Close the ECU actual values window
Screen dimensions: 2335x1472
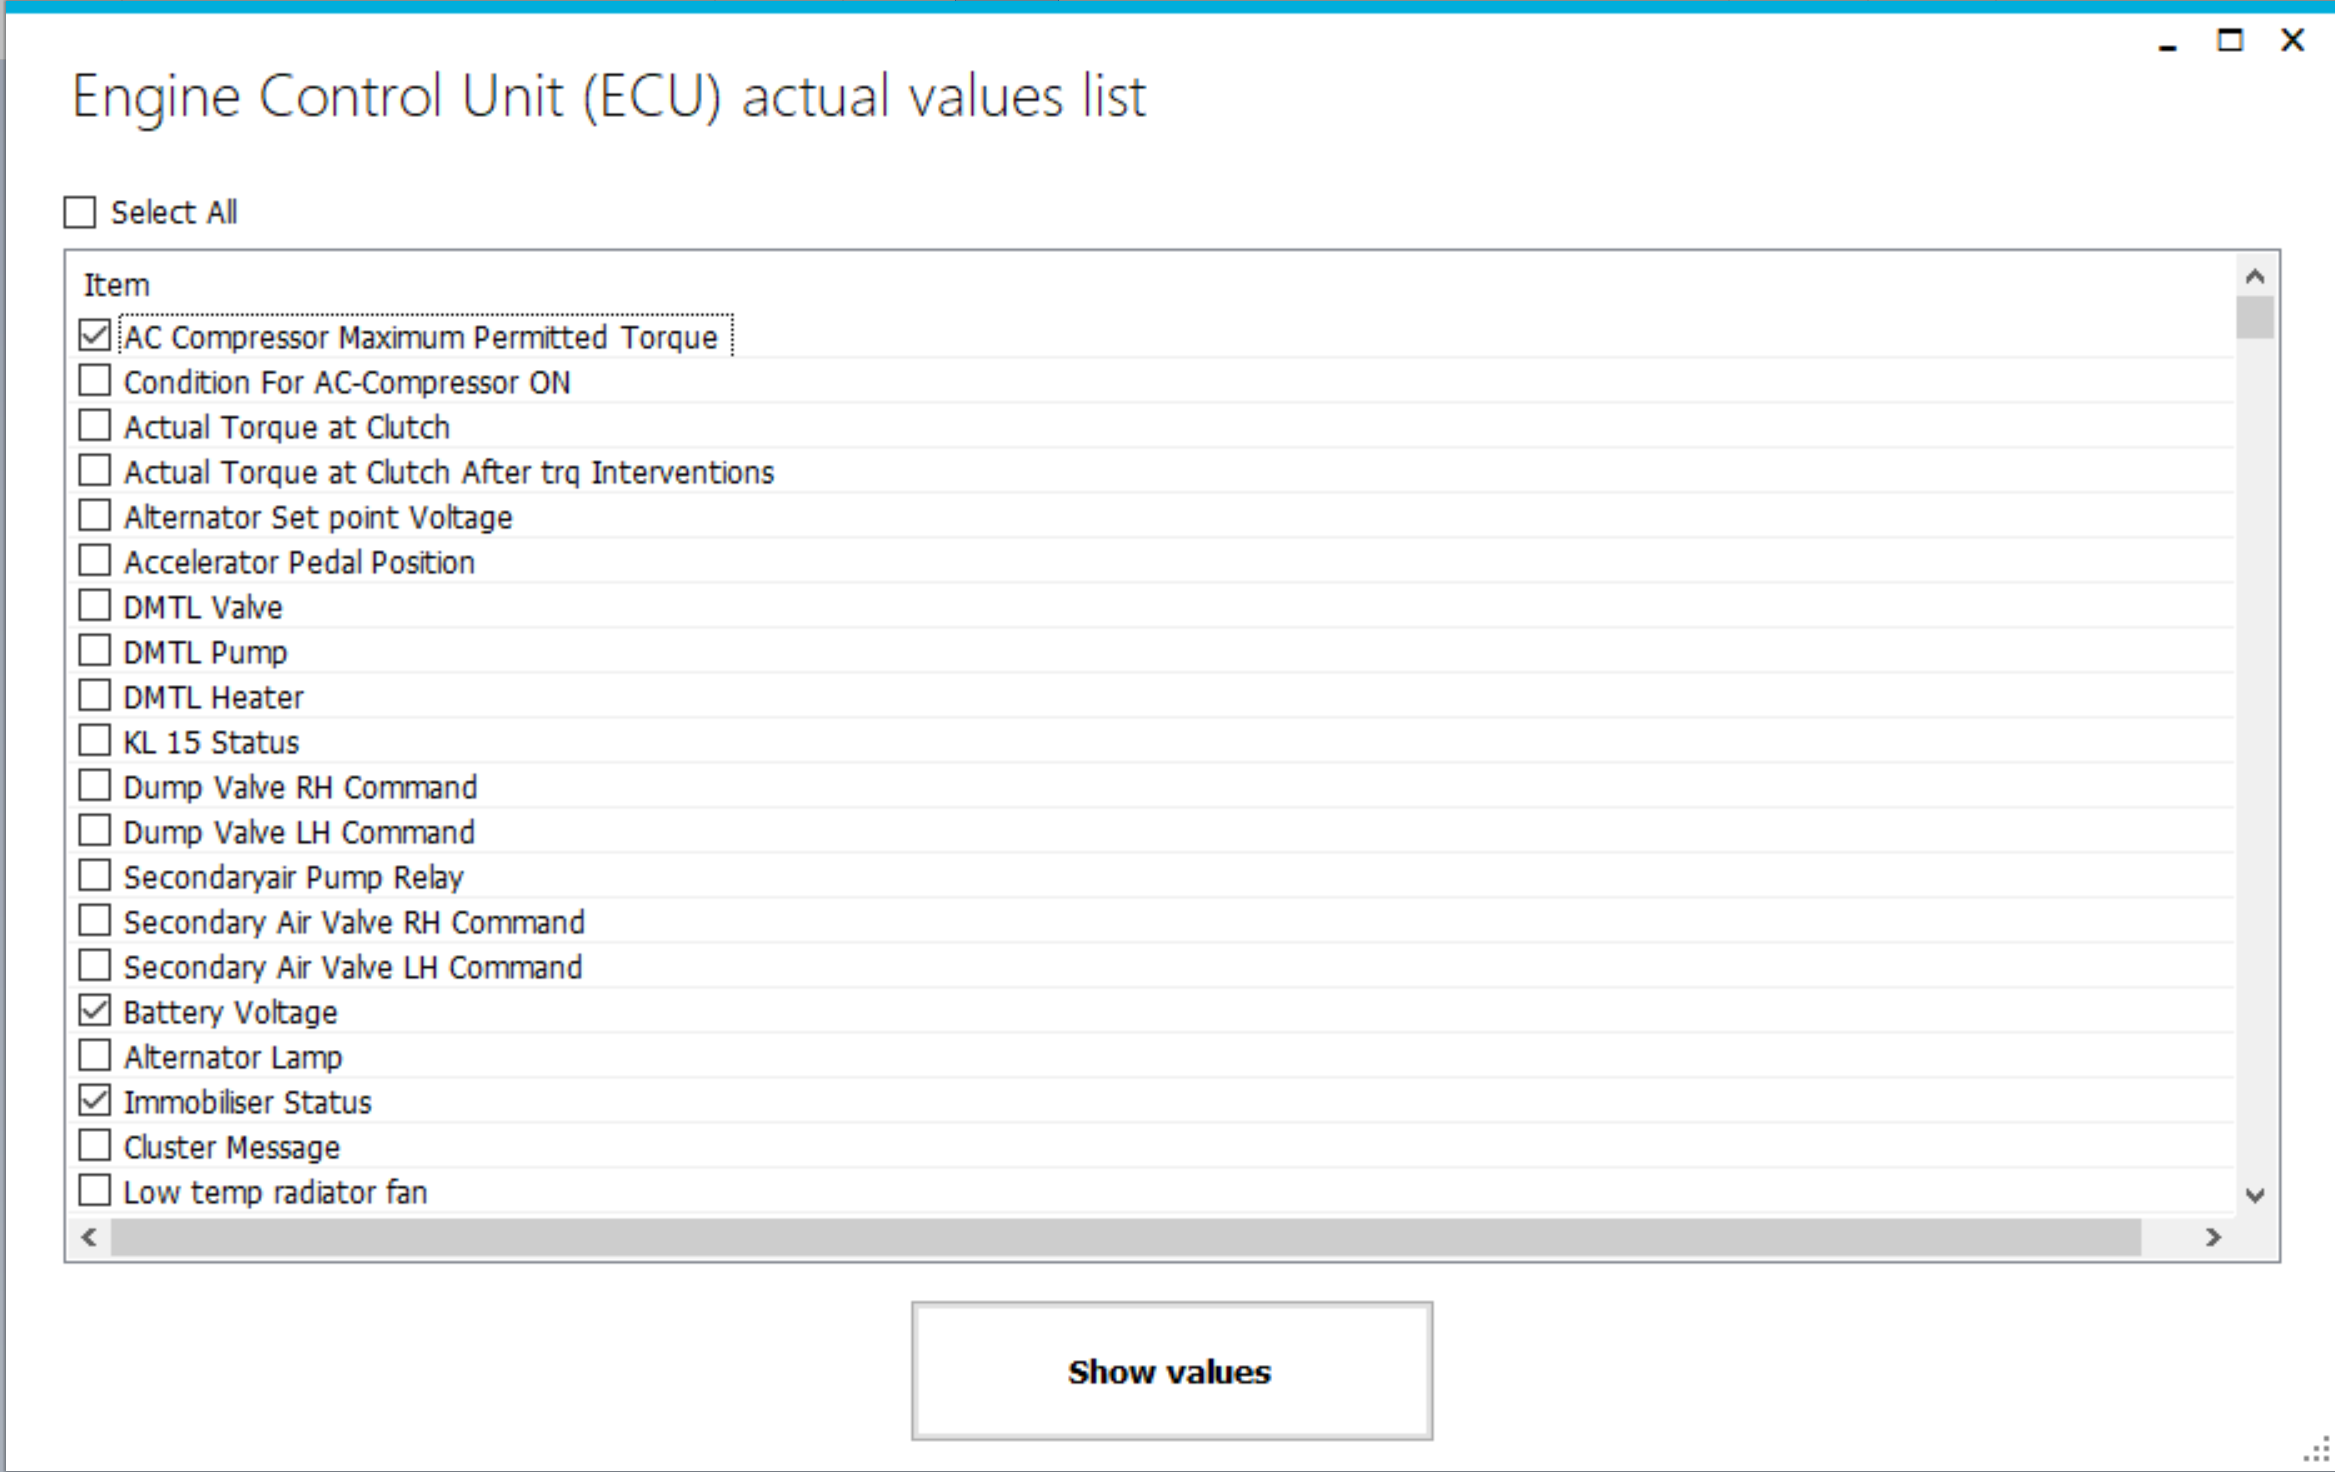click(x=2292, y=41)
